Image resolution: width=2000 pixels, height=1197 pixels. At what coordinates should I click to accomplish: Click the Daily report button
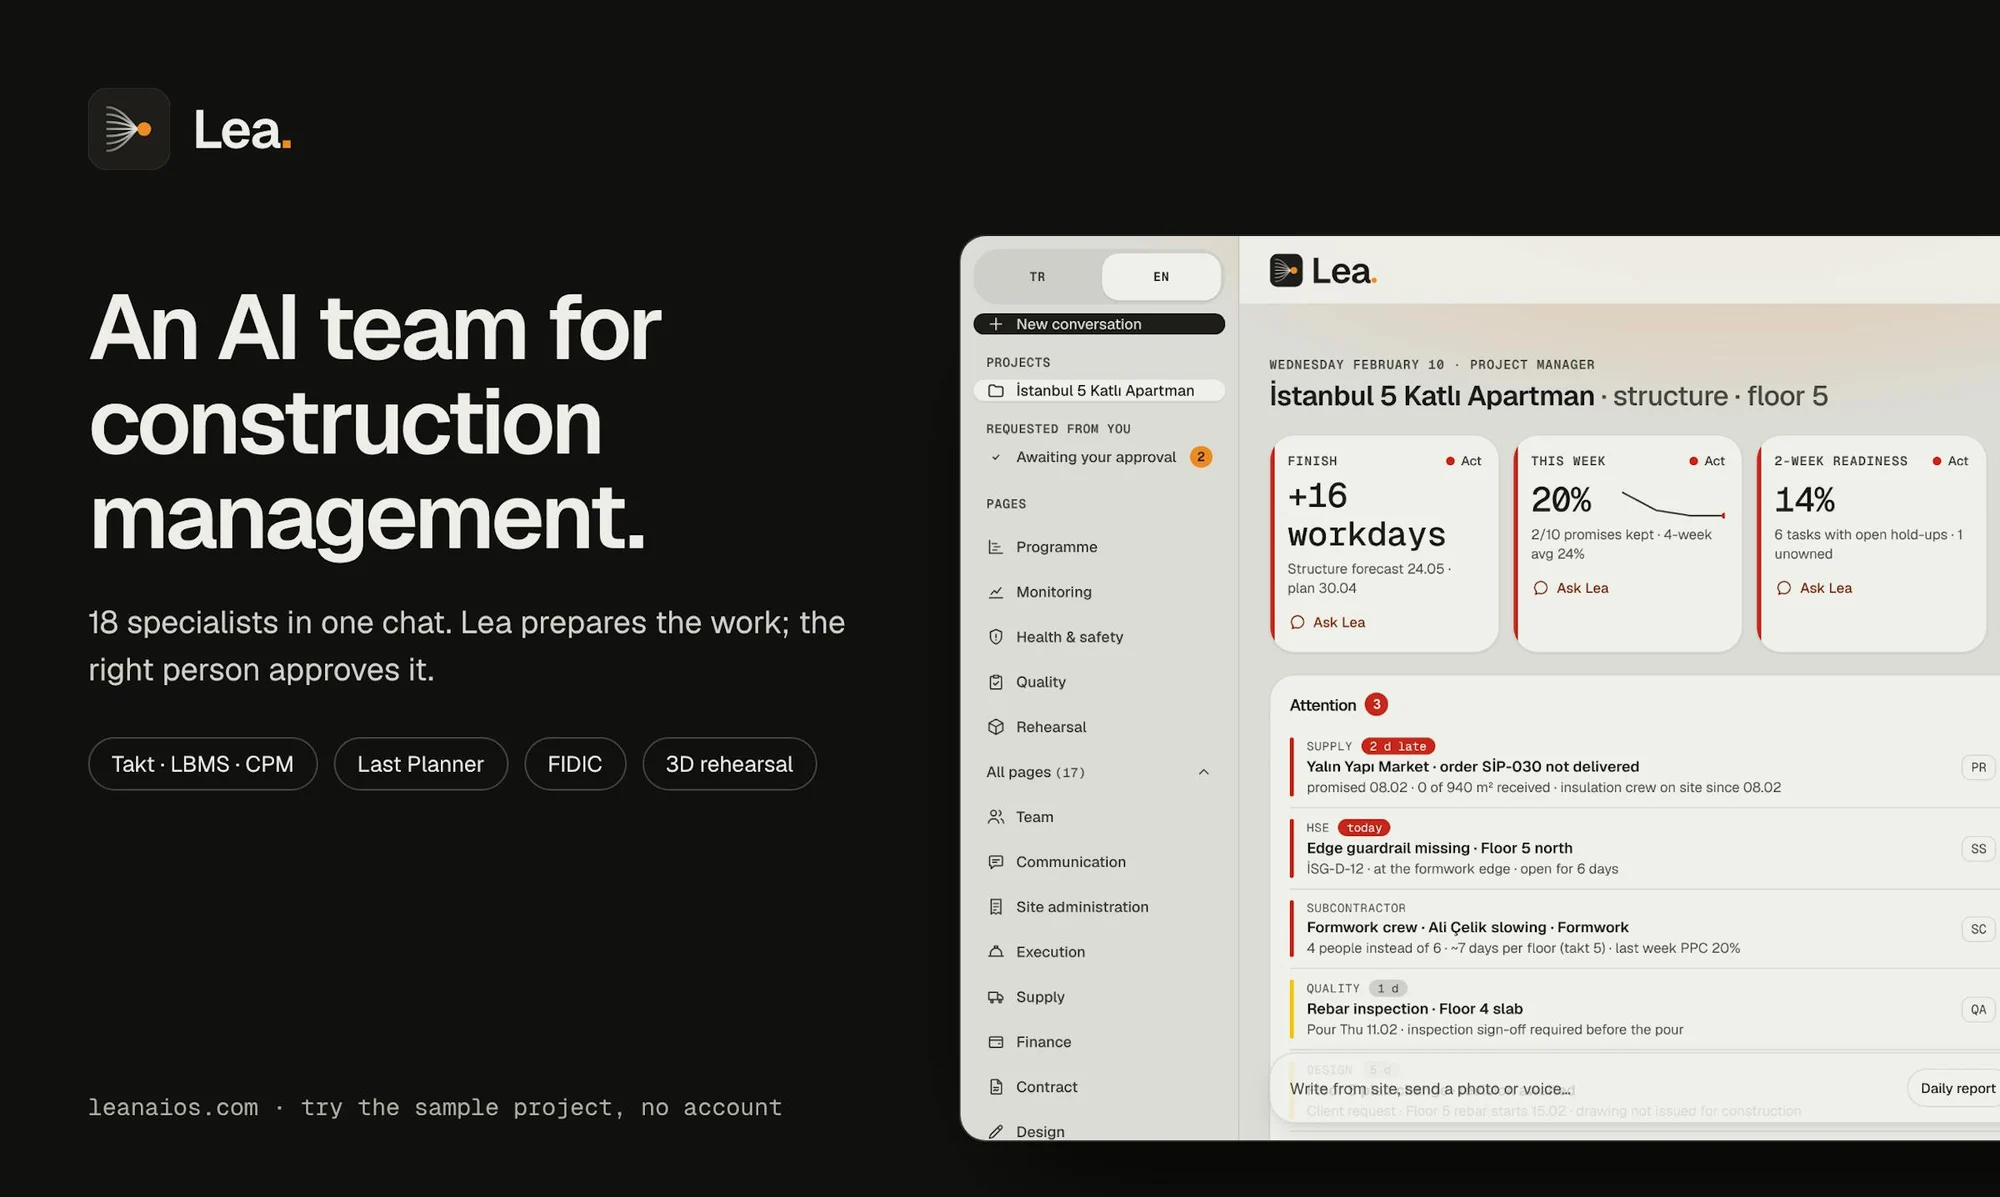[1957, 1088]
